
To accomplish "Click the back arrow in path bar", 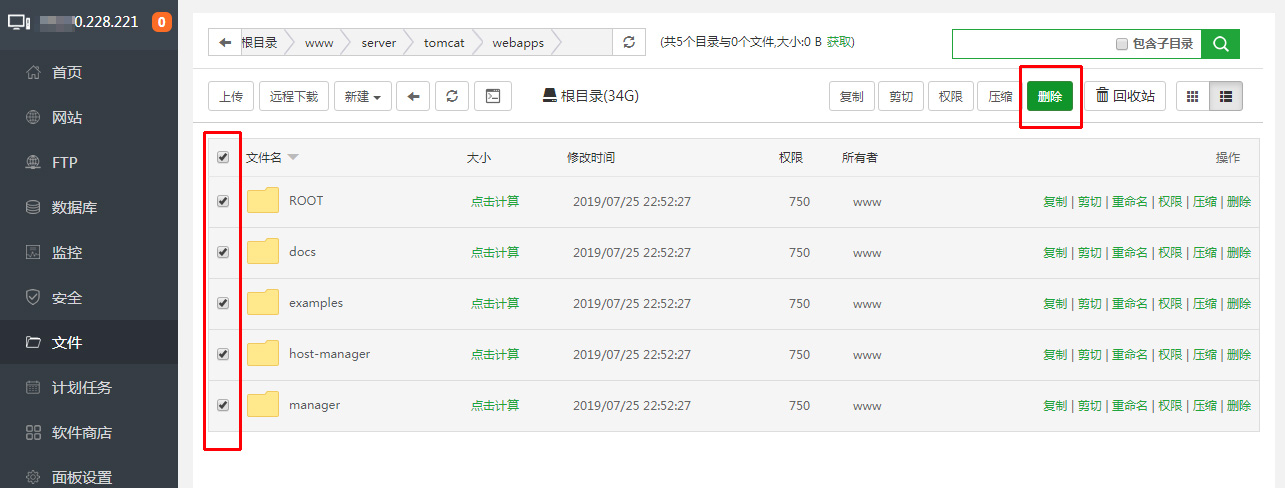I will click(224, 42).
